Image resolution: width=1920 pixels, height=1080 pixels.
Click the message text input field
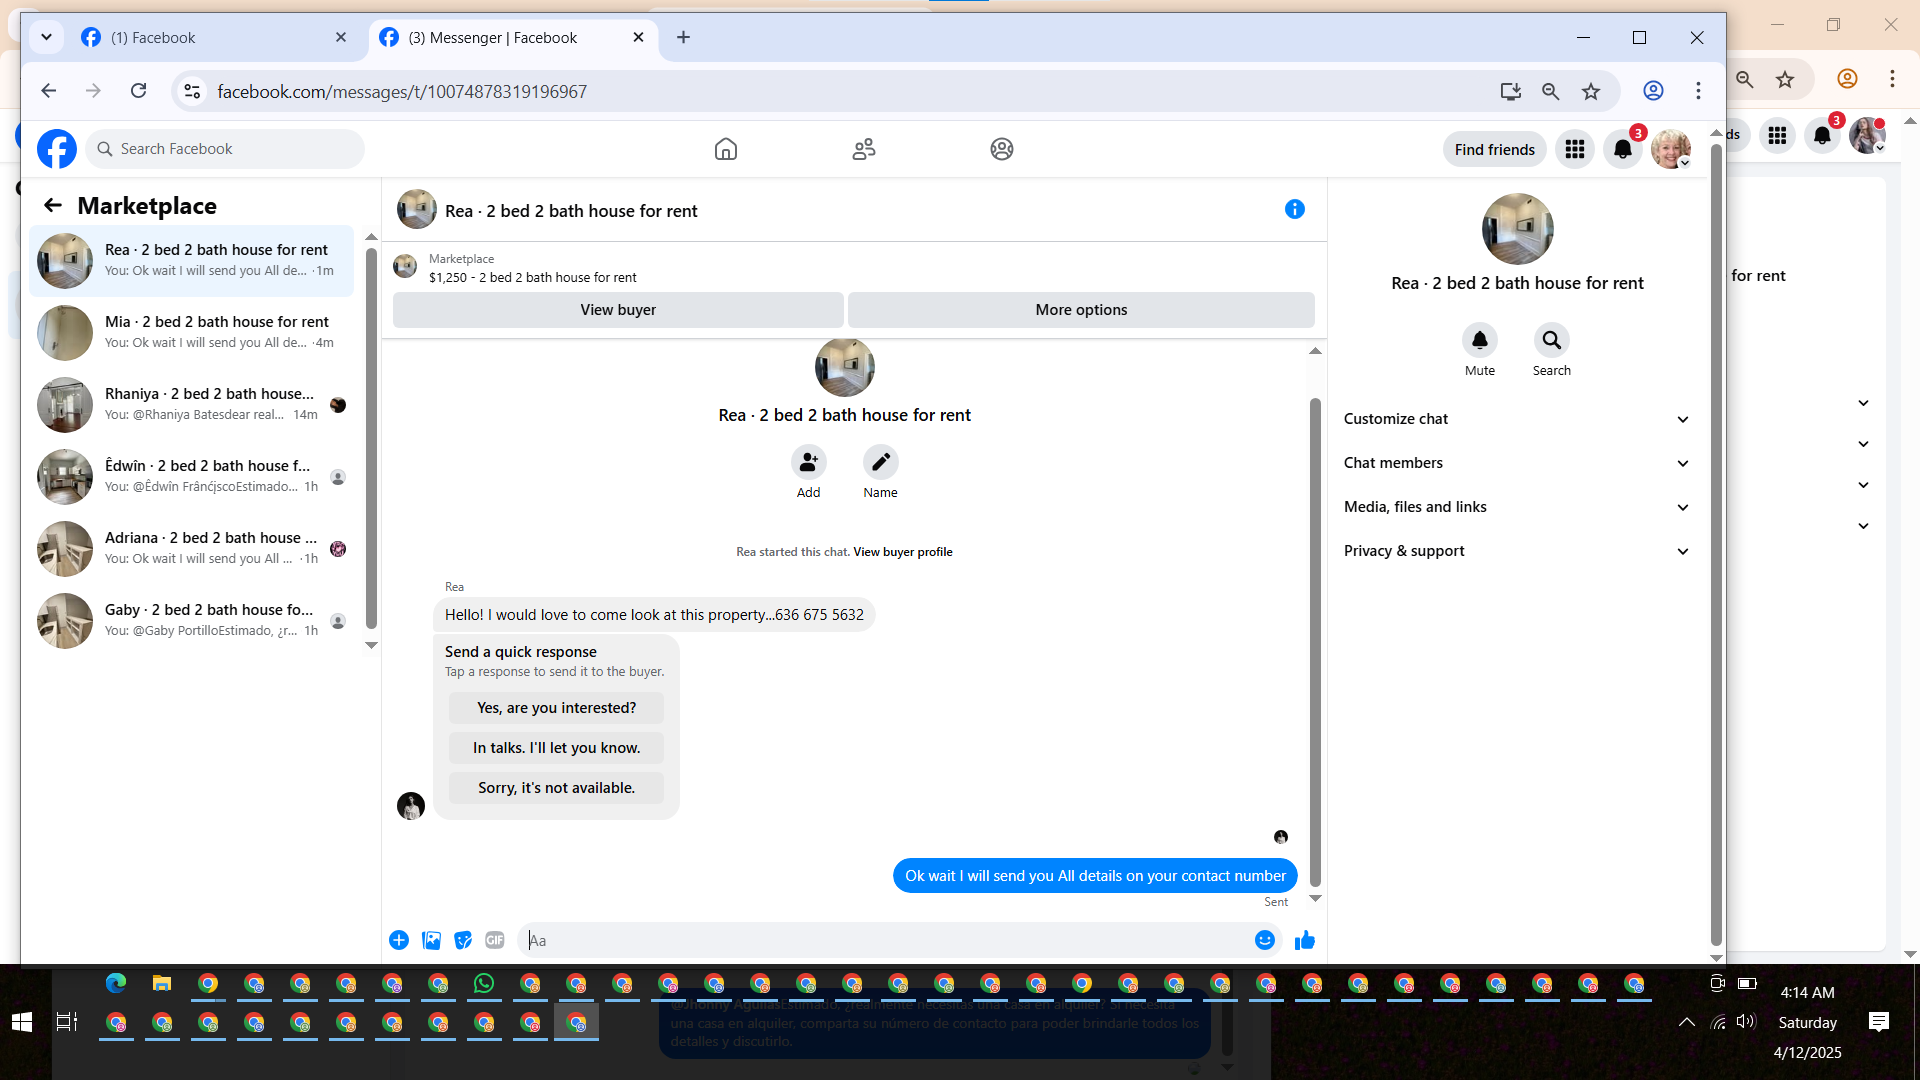click(x=885, y=940)
